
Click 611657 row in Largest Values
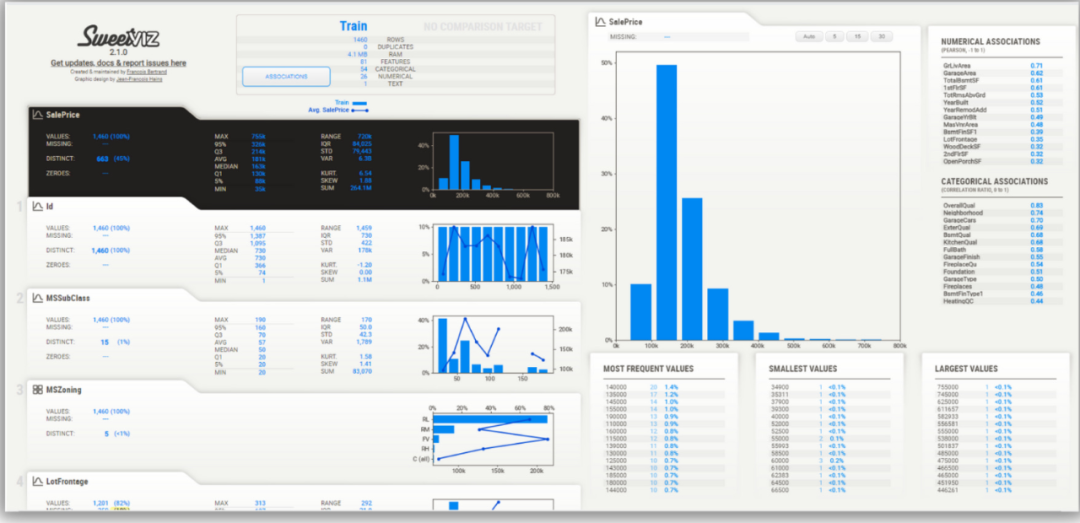(995, 409)
